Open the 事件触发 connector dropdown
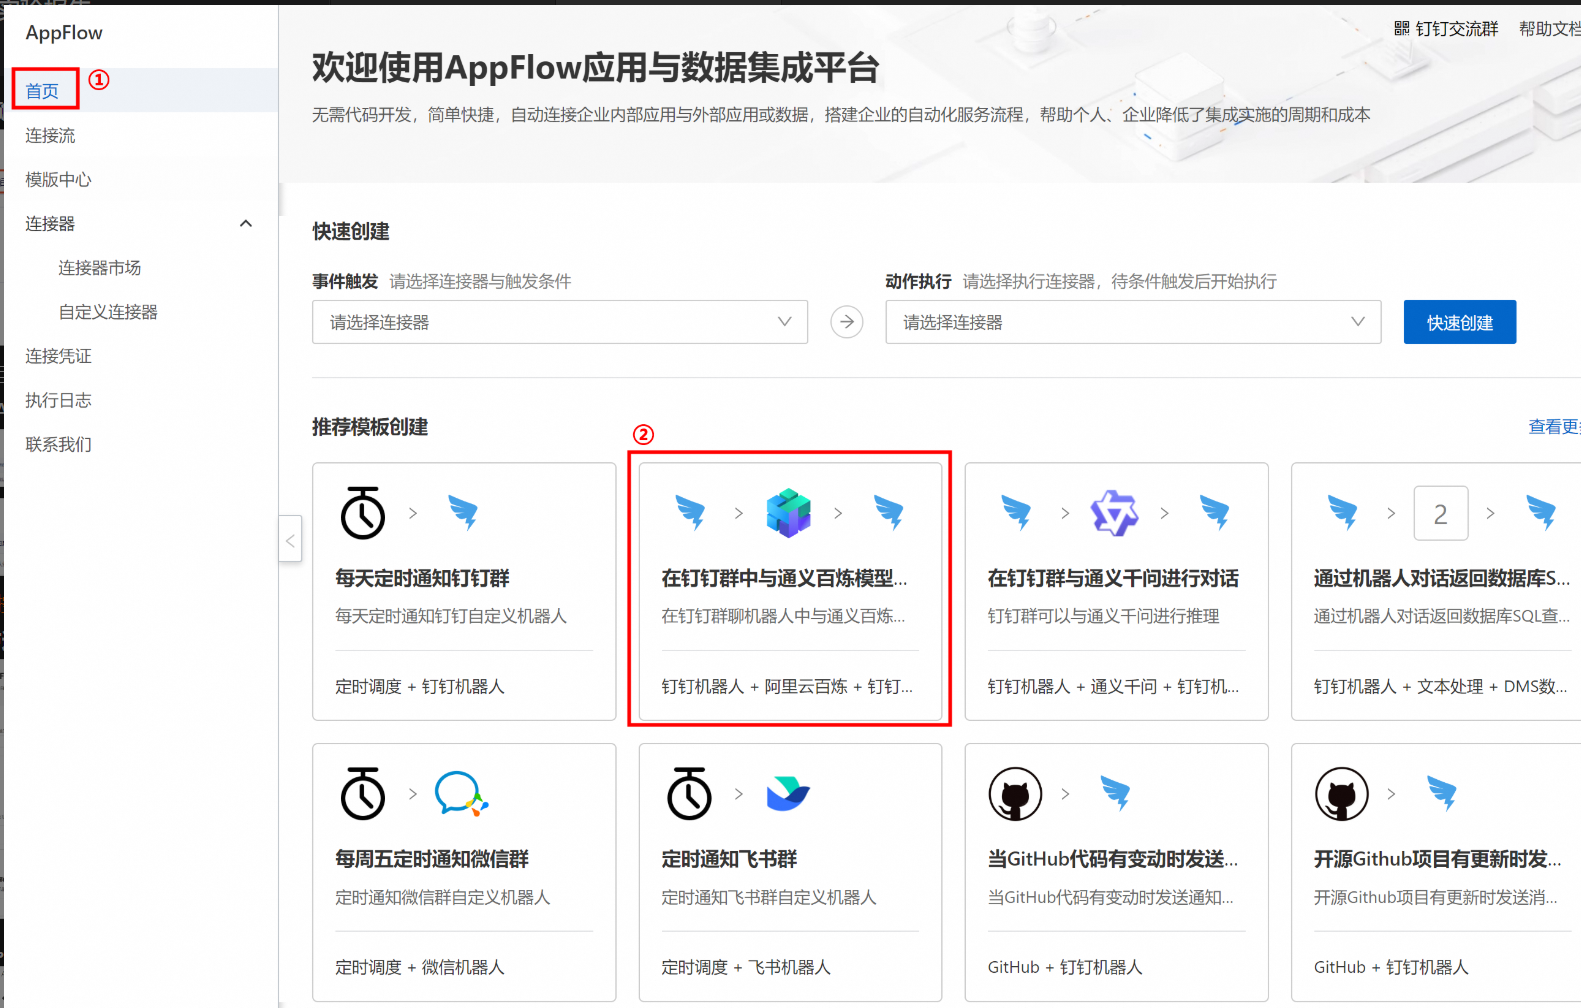 [x=560, y=322]
